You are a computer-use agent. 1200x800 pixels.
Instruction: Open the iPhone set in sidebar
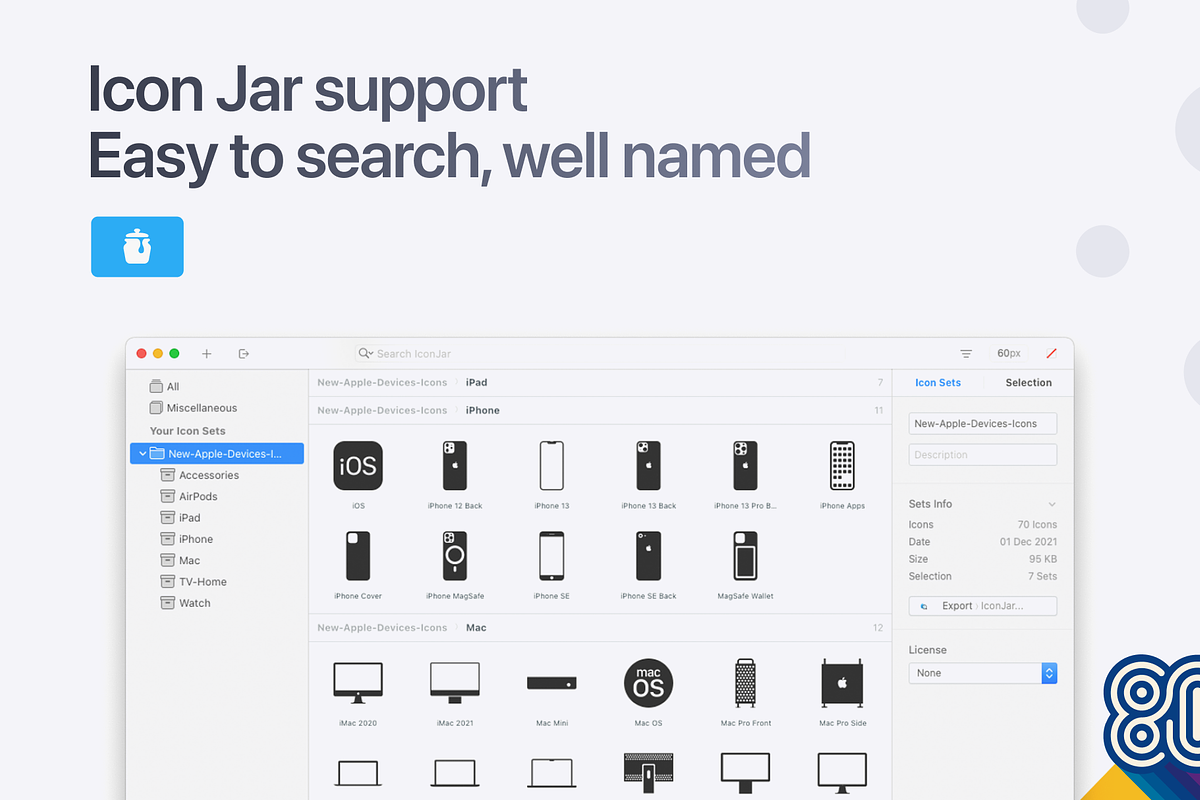coord(187,539)
